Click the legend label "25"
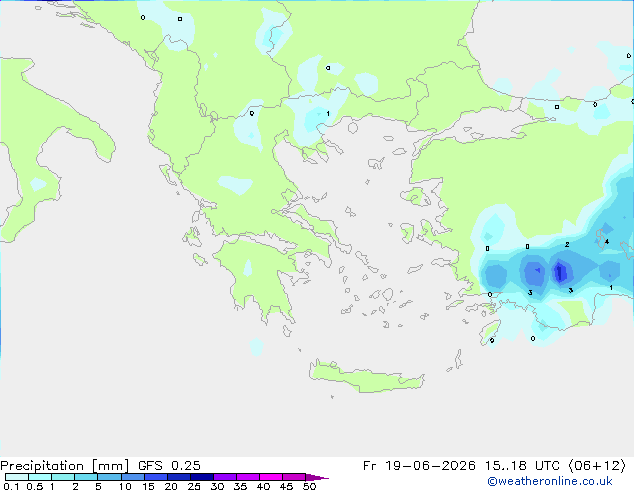The height and width of the screenshot is (490, 634). [x=194, y=486]
